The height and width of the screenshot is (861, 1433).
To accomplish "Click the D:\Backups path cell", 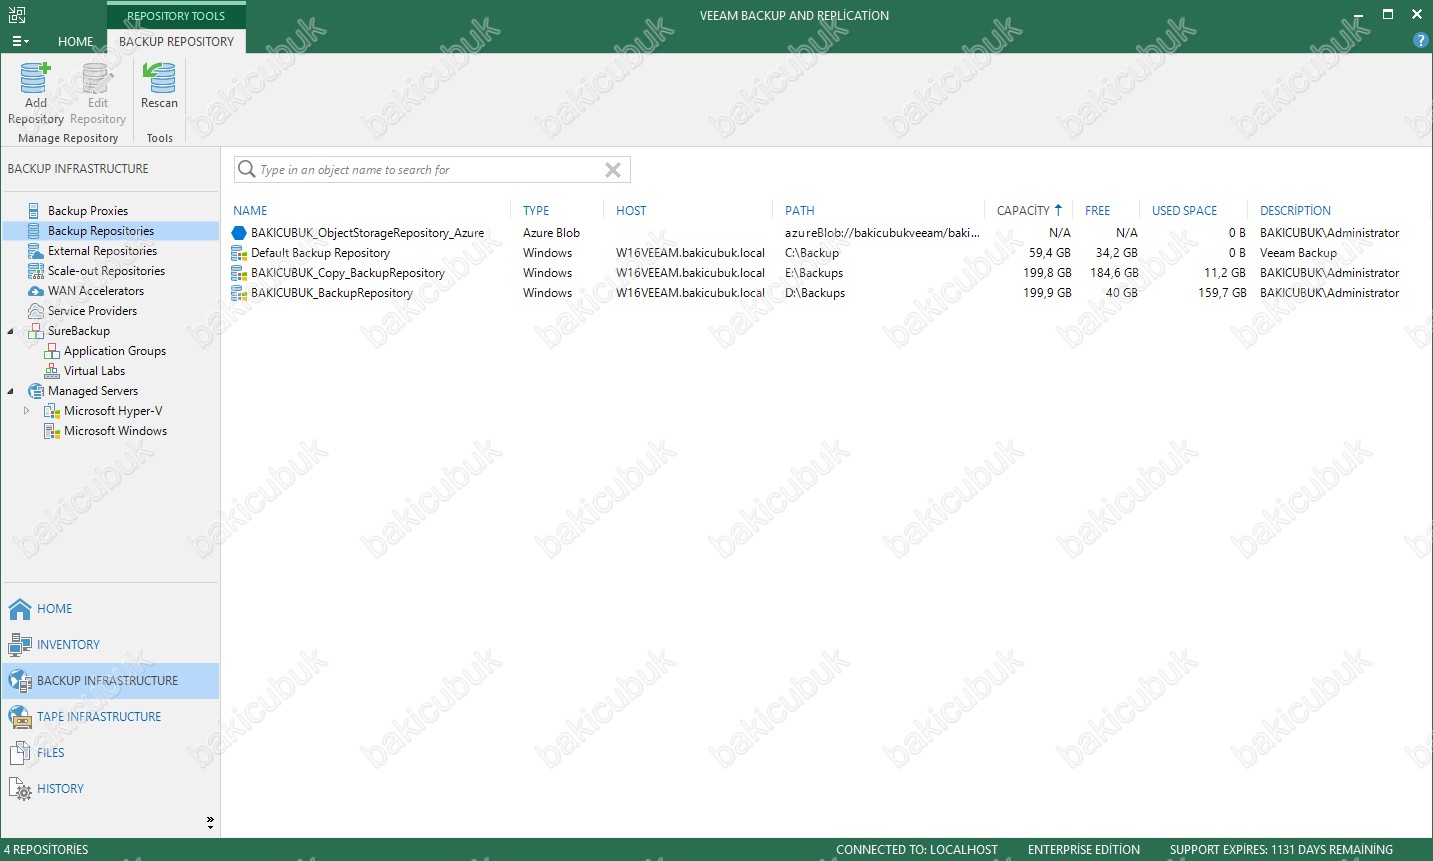I will click(815, 293).
